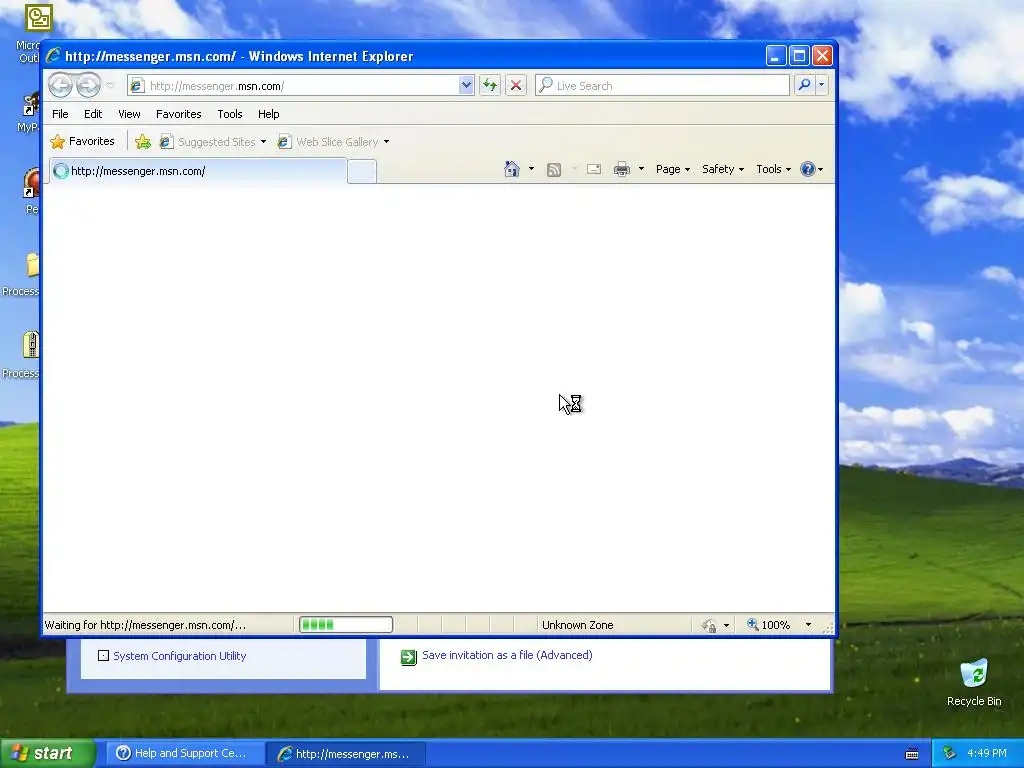Open the search provider options dropdown

[822, 85]
